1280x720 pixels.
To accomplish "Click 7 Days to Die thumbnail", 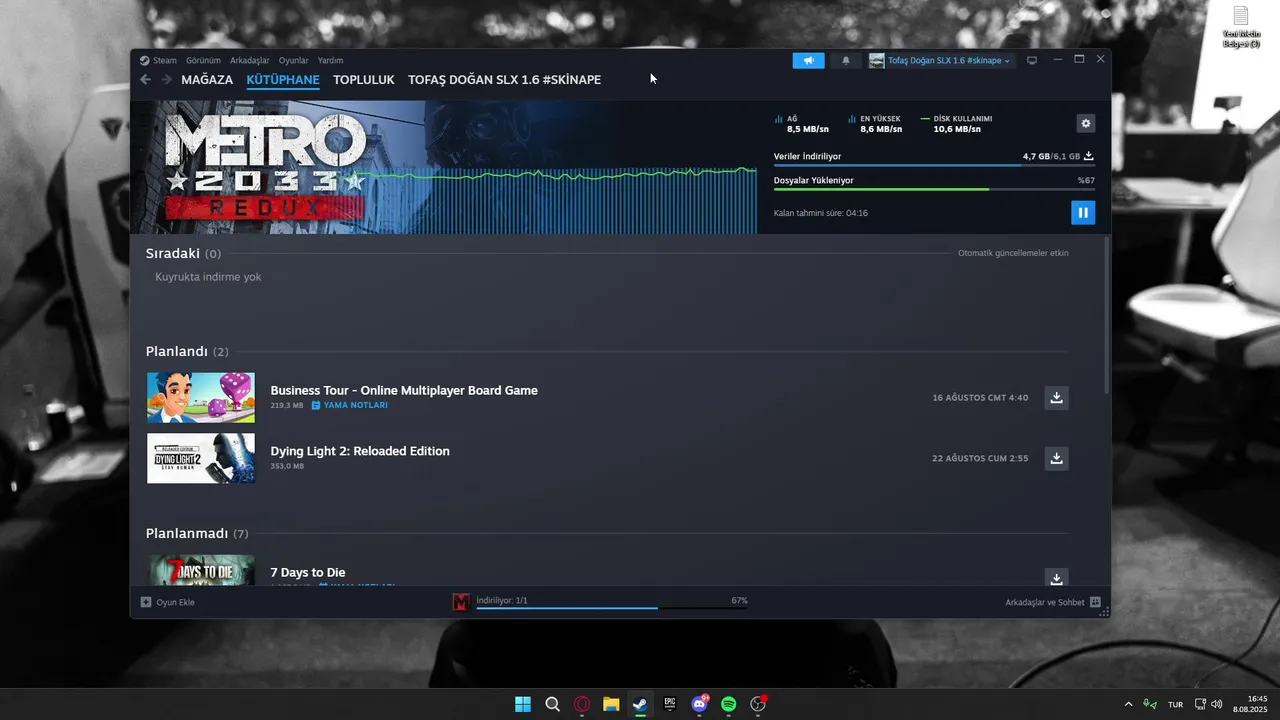I will pyautogui.click(x=201, y=570).
